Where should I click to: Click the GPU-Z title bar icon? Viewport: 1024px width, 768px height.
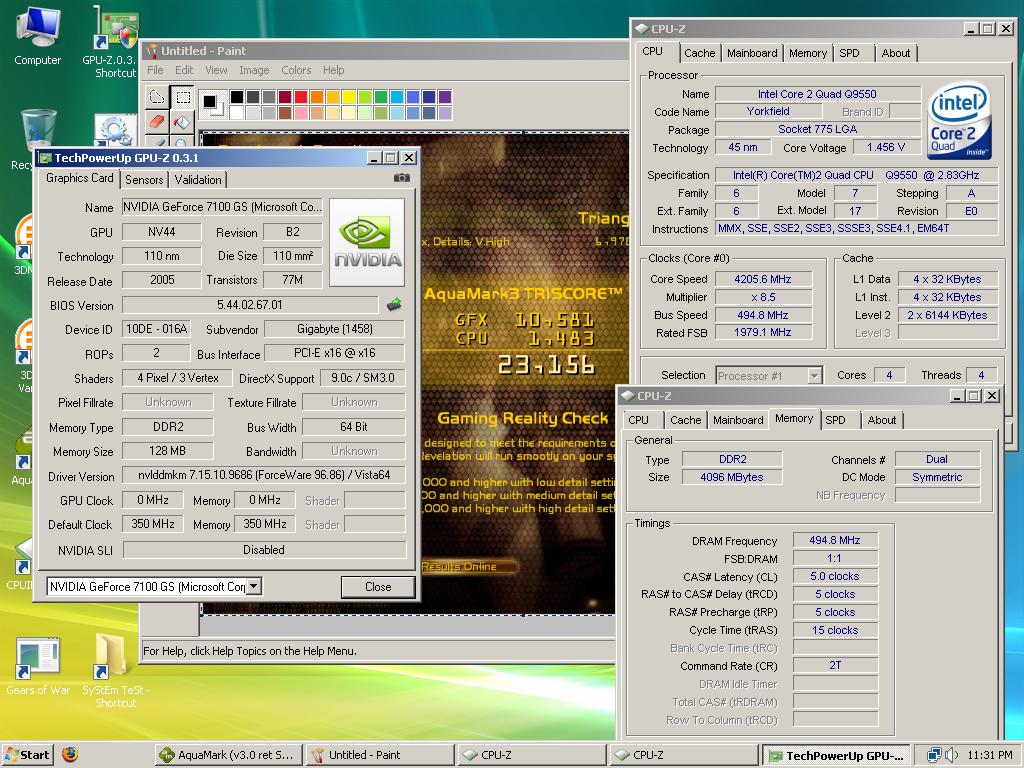coord(45,157)
